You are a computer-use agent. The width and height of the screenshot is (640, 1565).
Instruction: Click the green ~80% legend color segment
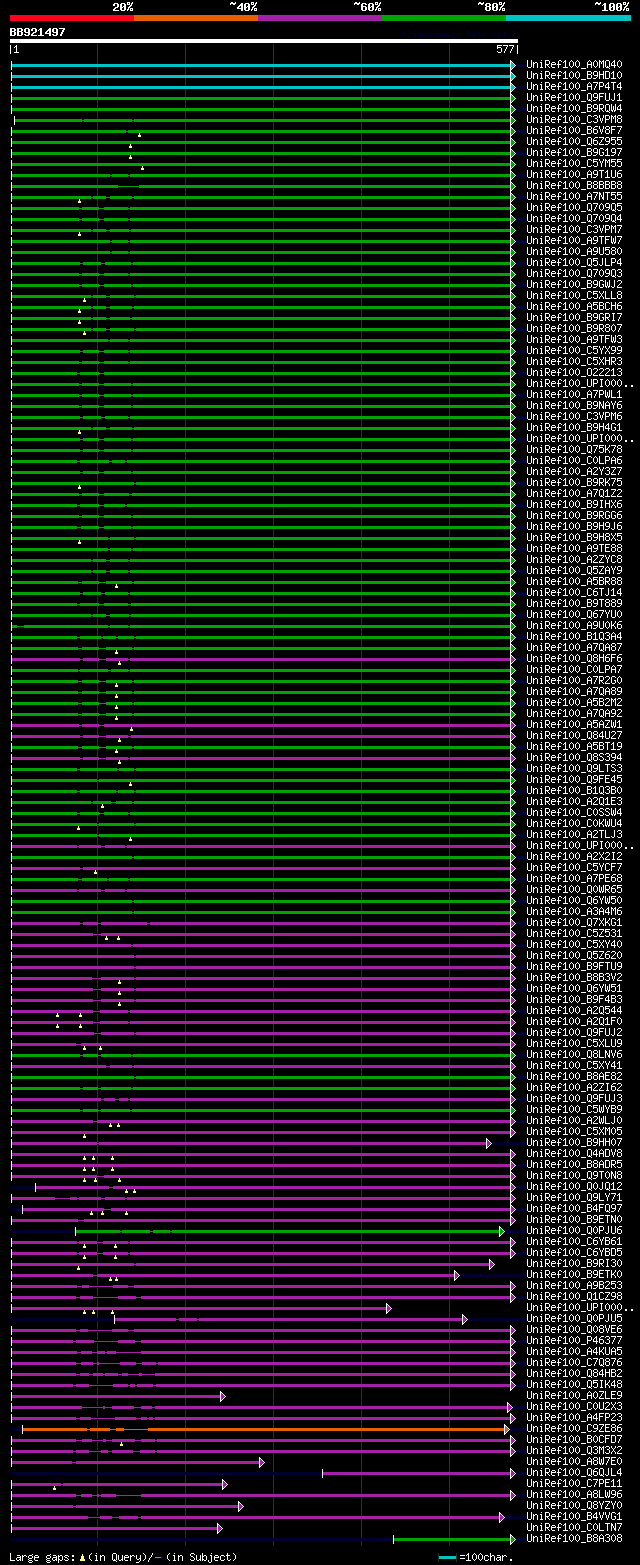pyautogui.click(x=444, y=18)
